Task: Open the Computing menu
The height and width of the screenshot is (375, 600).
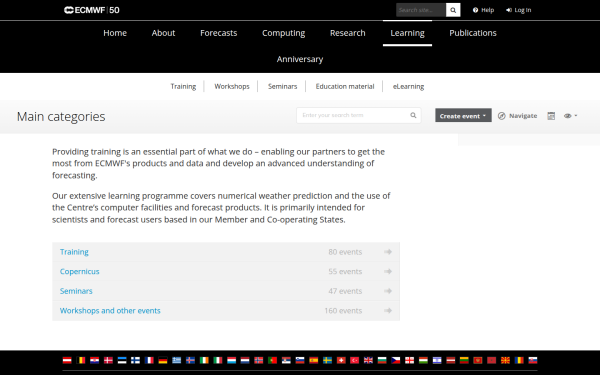Action: 284,33
